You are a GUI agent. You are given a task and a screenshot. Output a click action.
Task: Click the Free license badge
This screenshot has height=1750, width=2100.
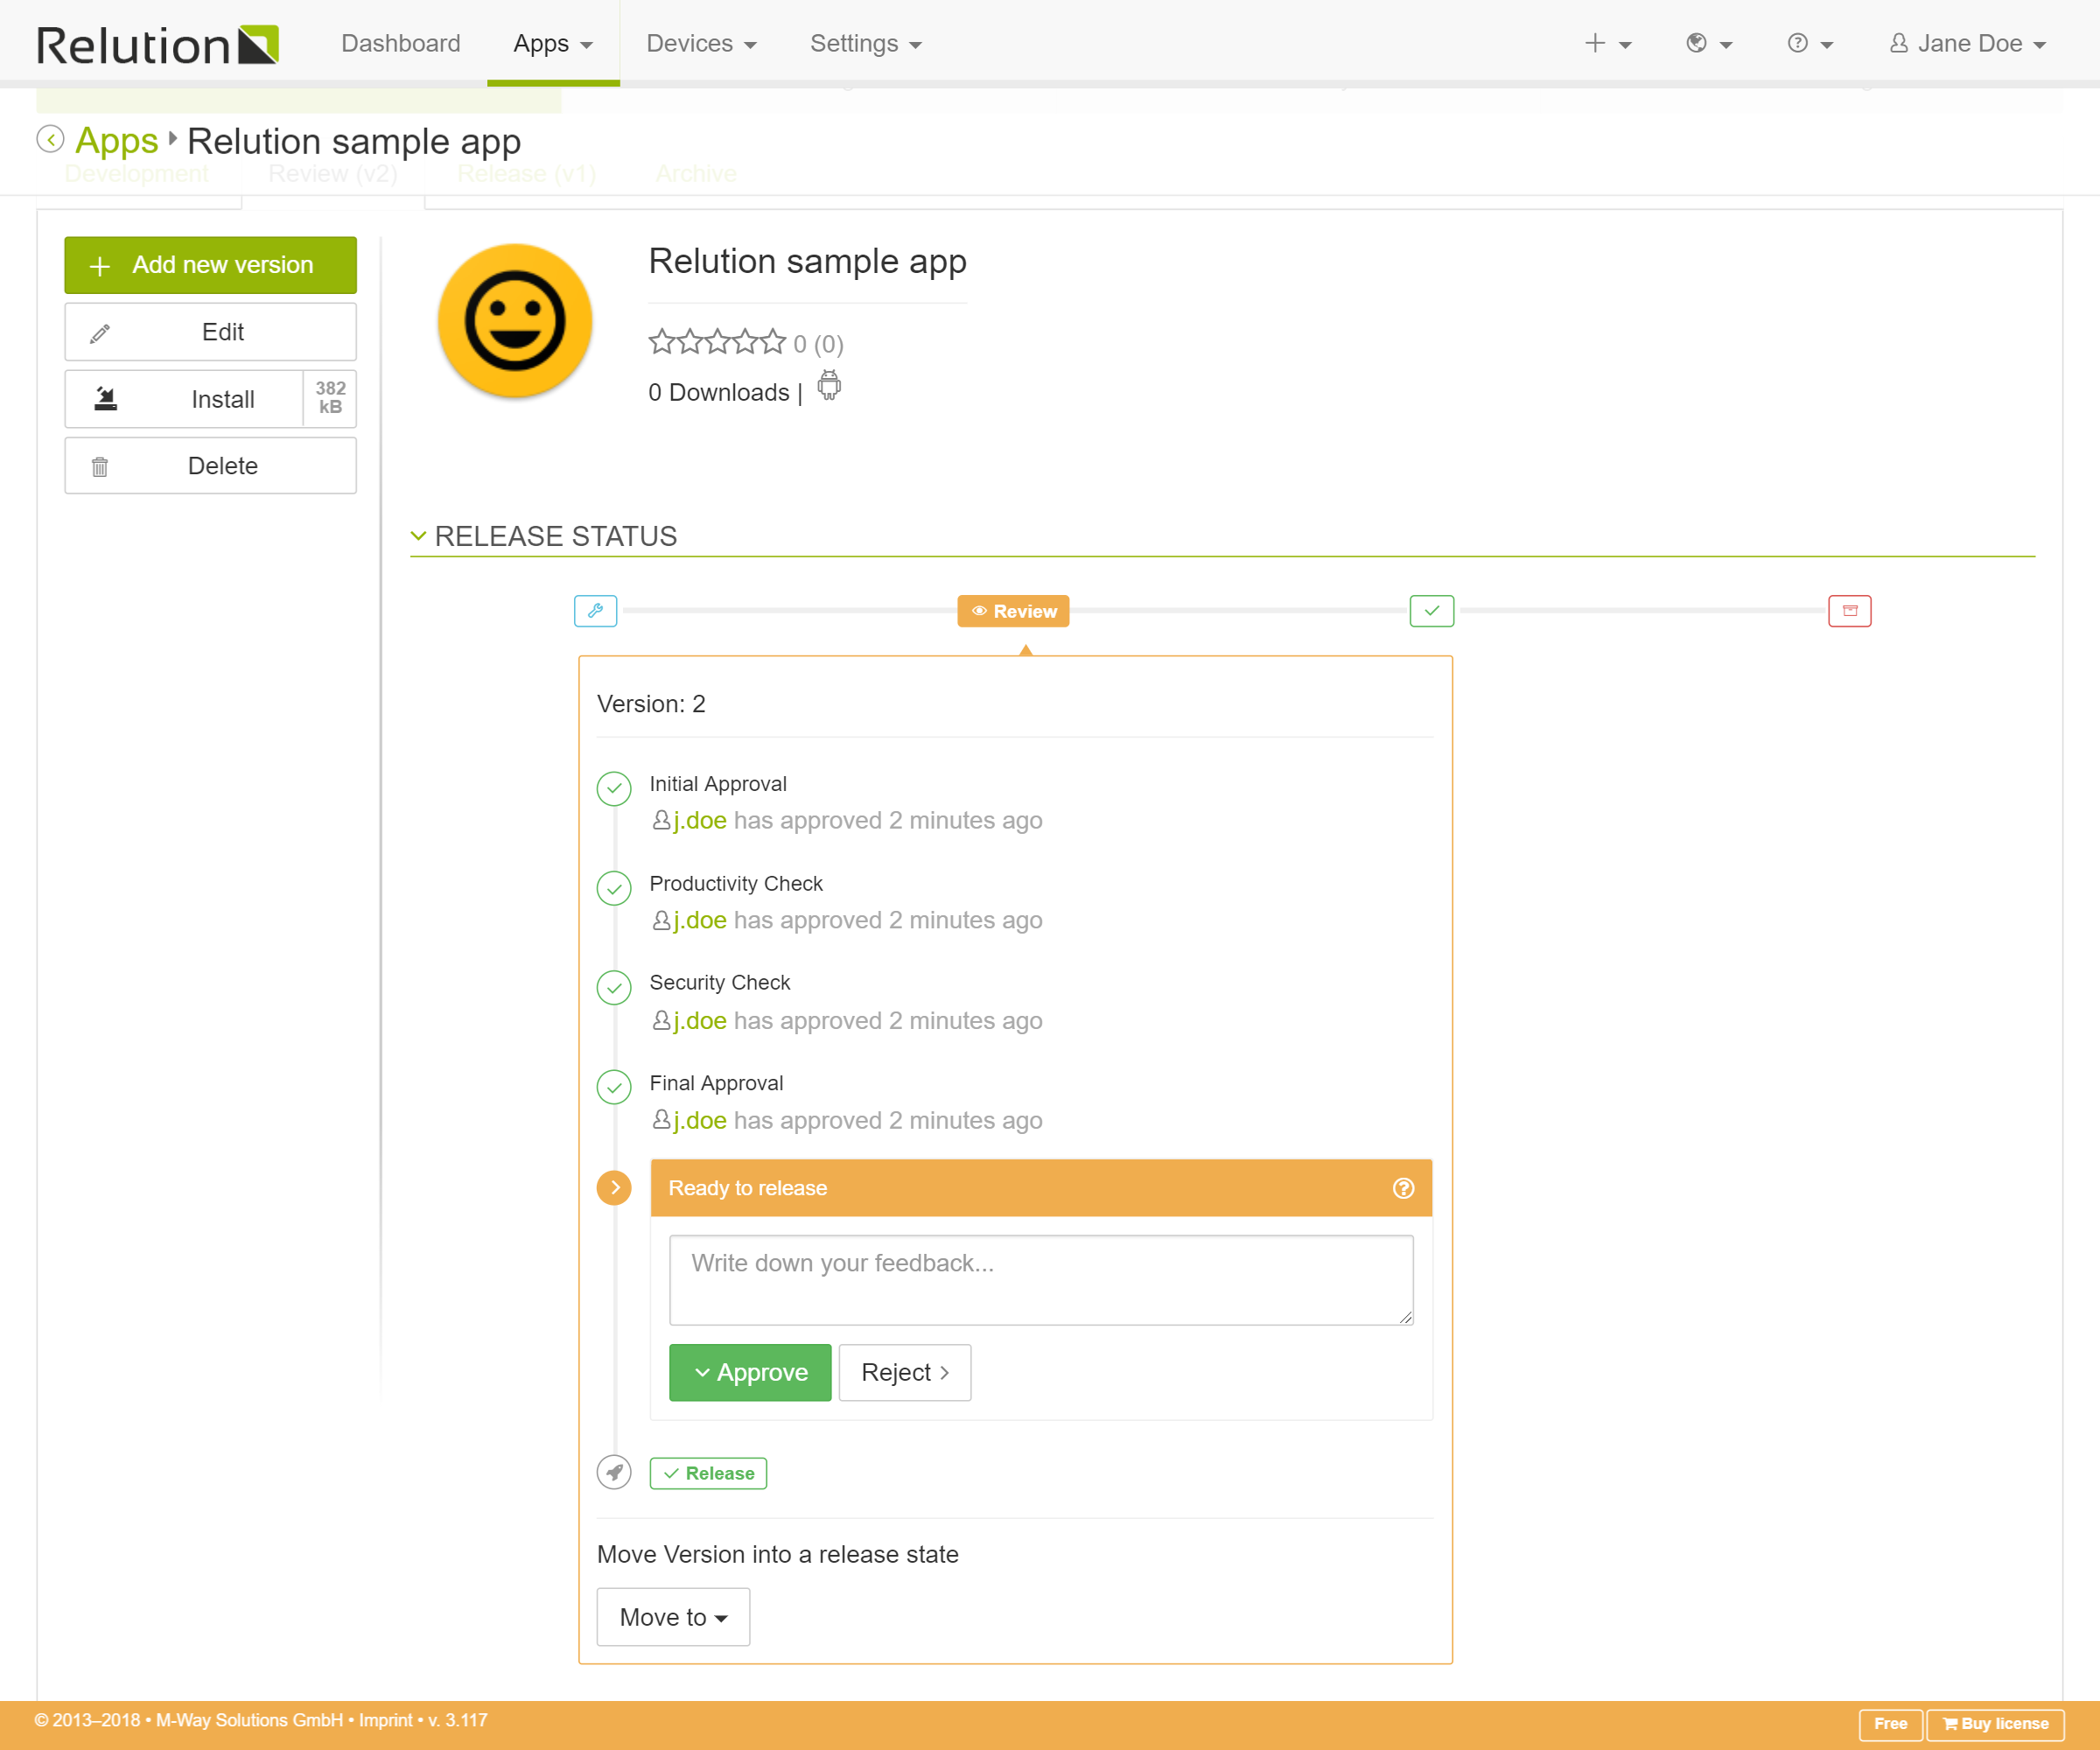1890,1723
